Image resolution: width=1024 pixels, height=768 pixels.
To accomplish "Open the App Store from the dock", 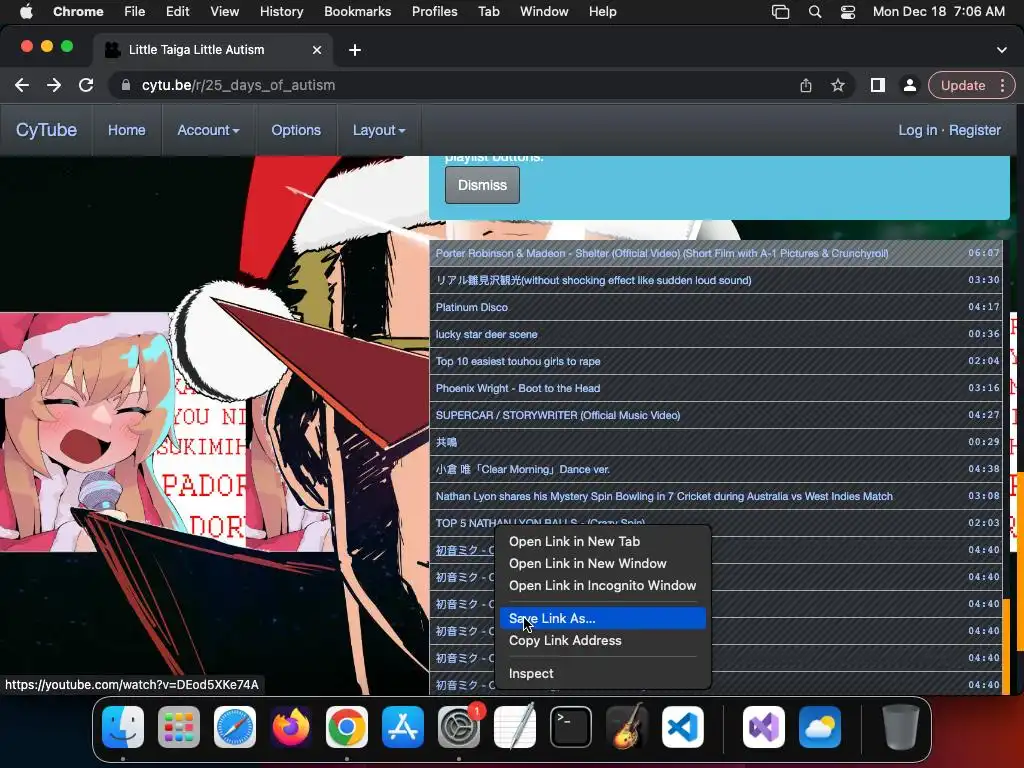I will click(x=403, y=727).
